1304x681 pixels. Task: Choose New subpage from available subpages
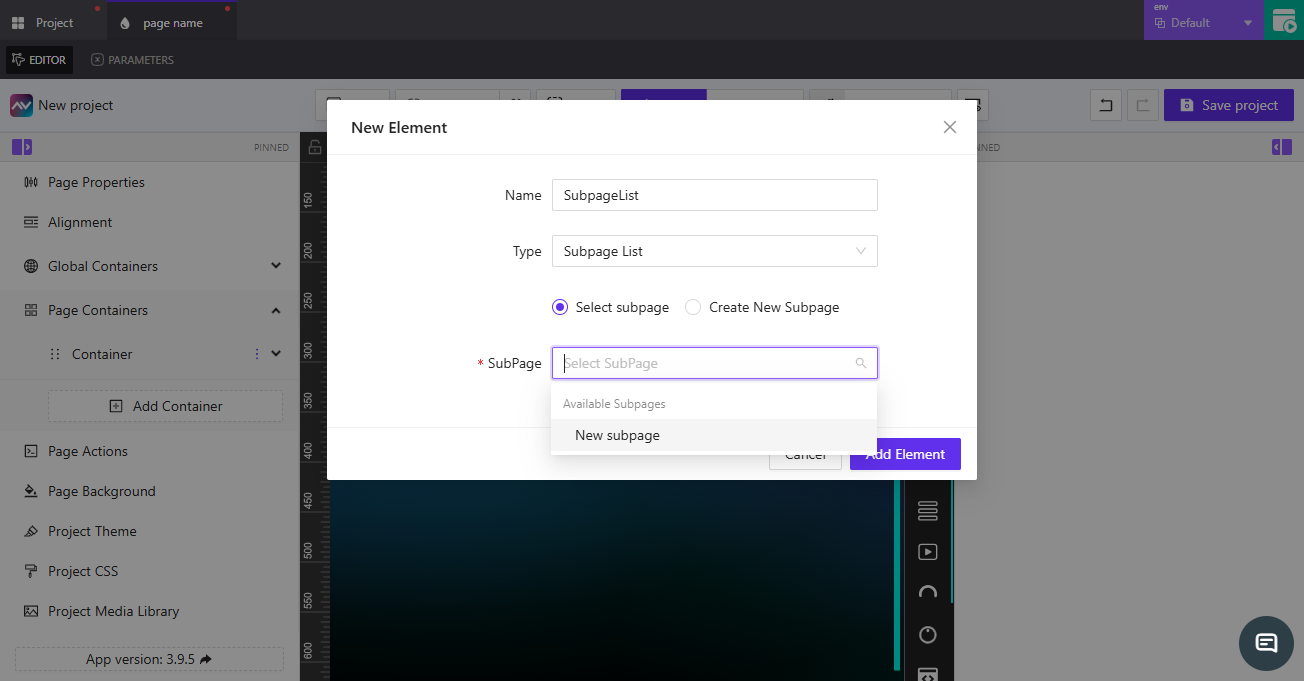coord(617,435)
